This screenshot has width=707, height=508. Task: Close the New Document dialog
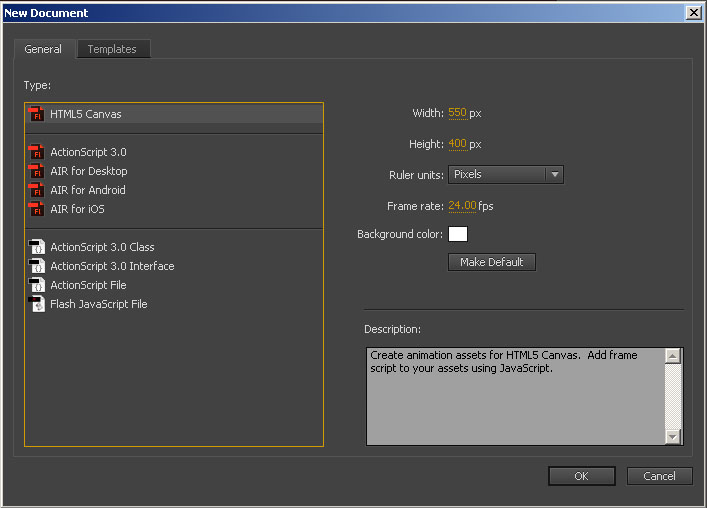(693, 13)
